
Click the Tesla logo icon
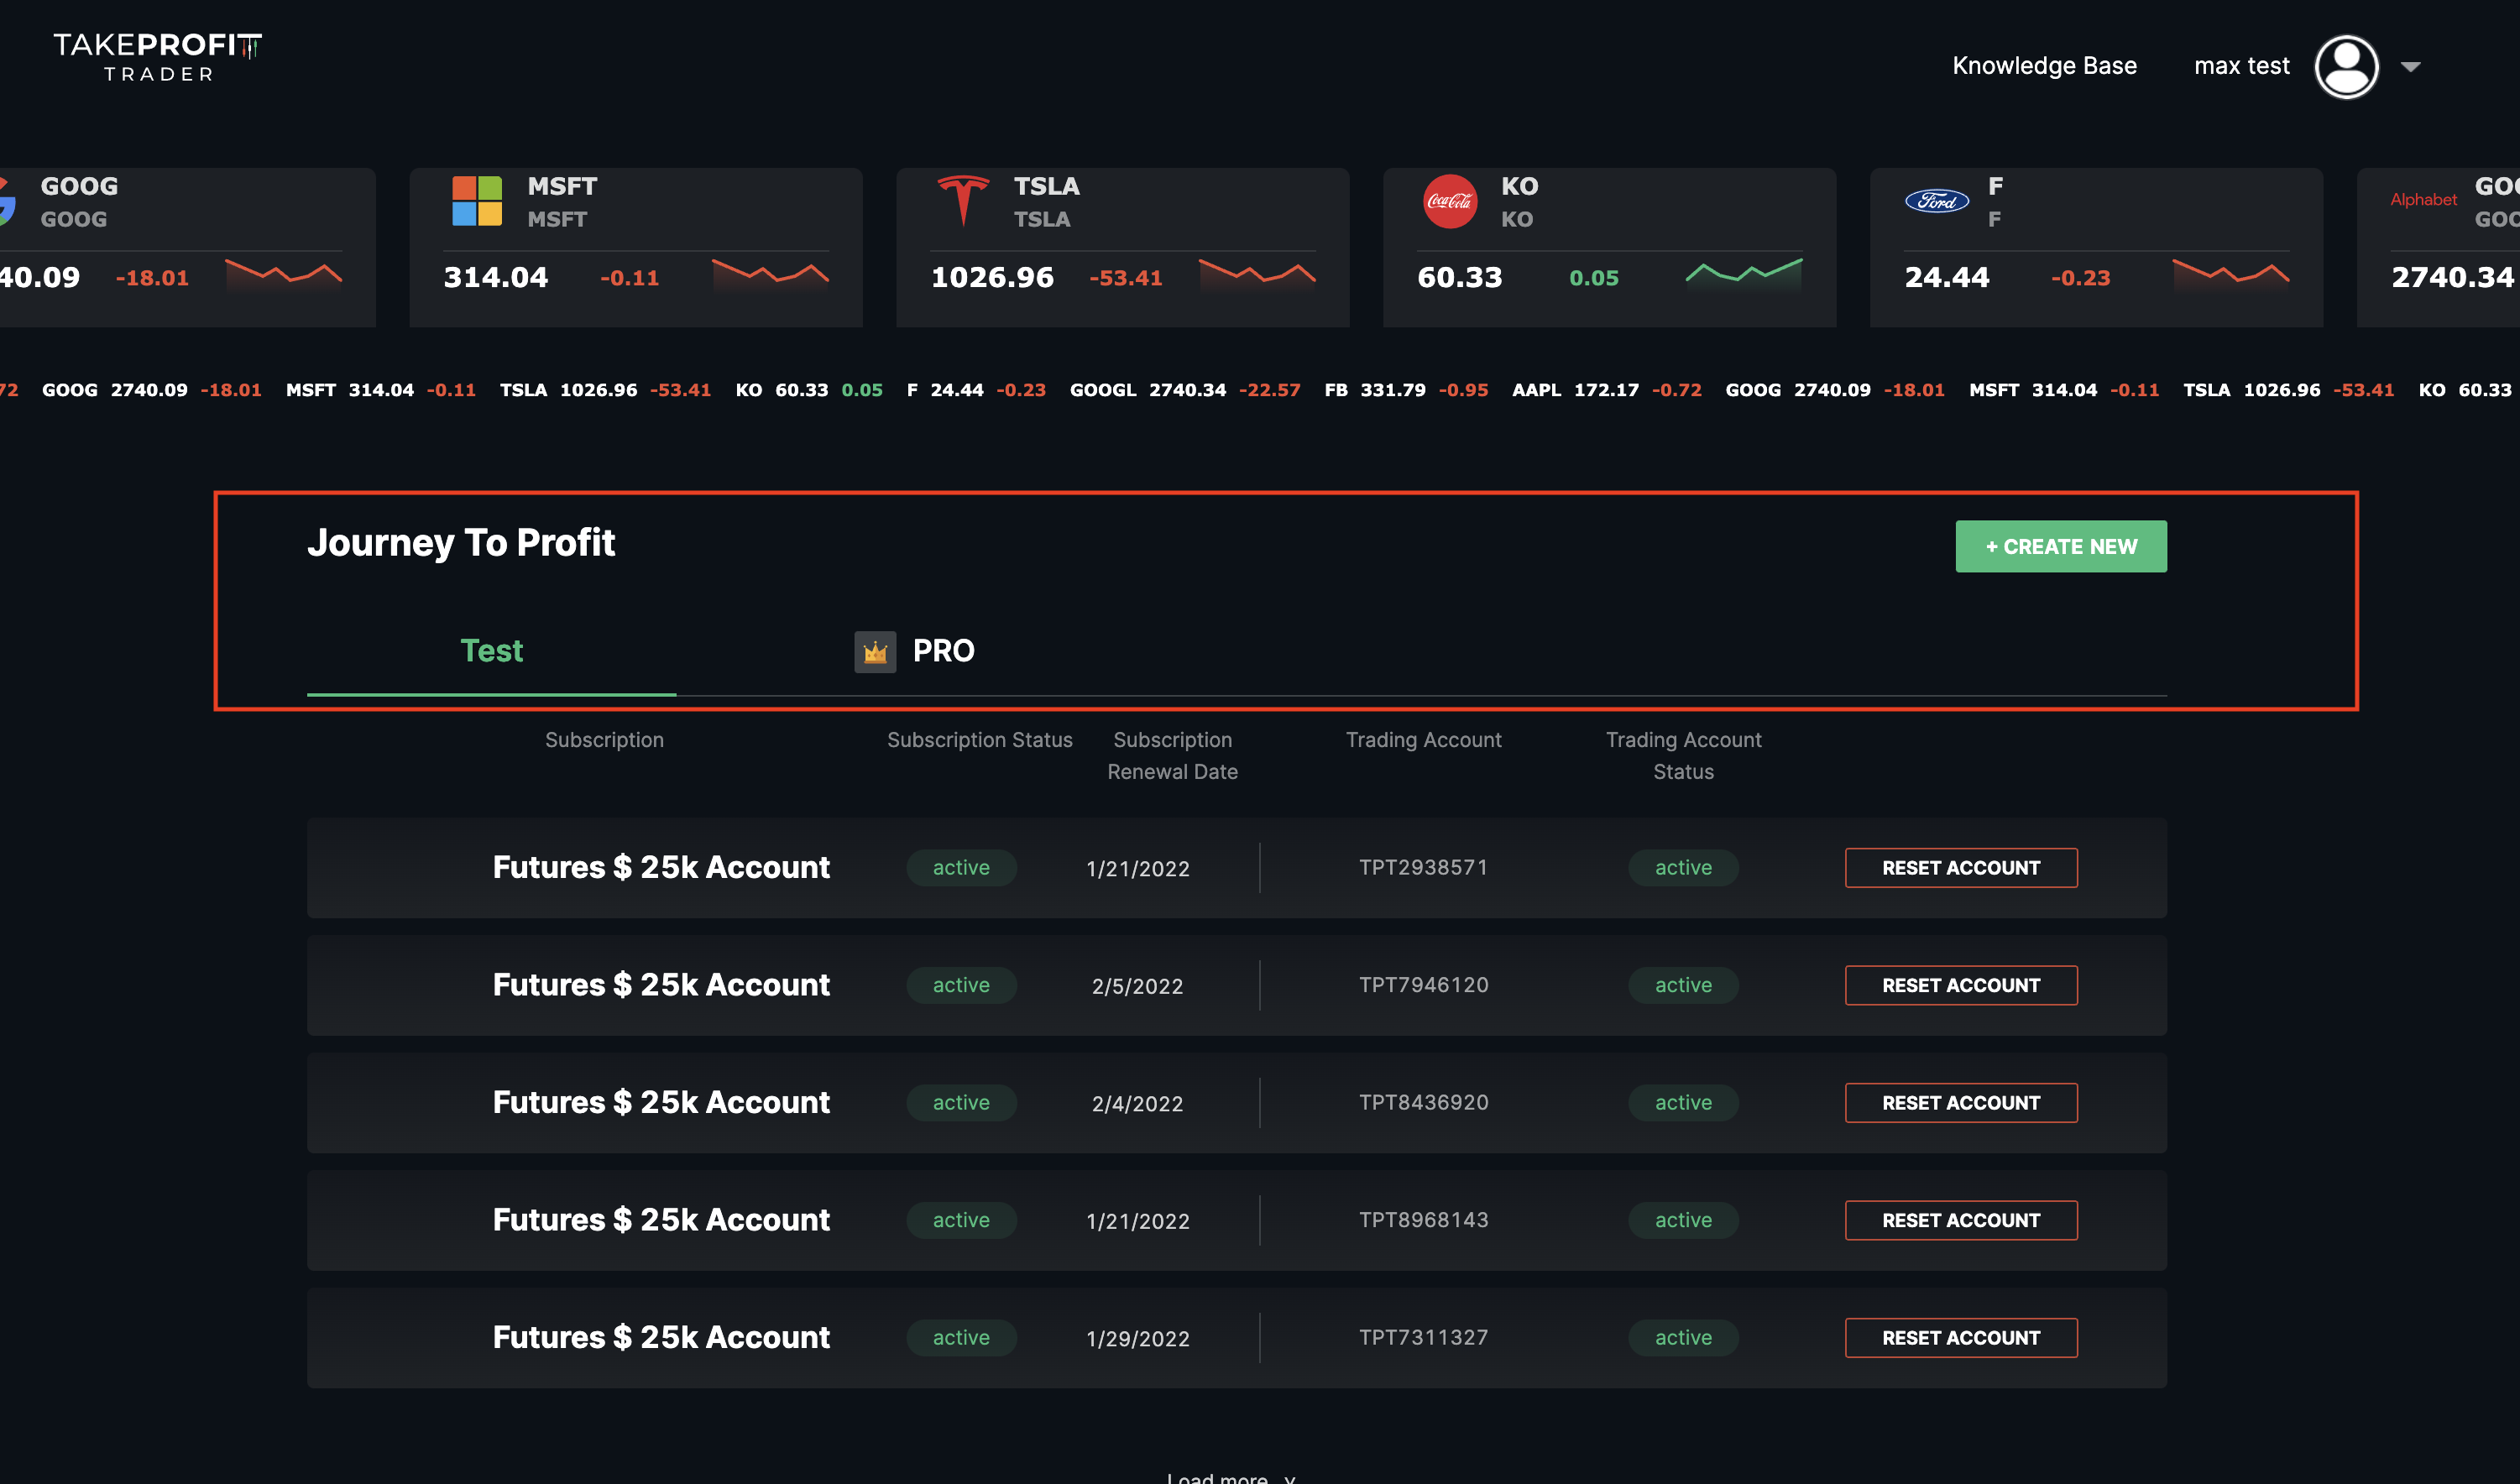pyautogui.click(x=963, y=200)
